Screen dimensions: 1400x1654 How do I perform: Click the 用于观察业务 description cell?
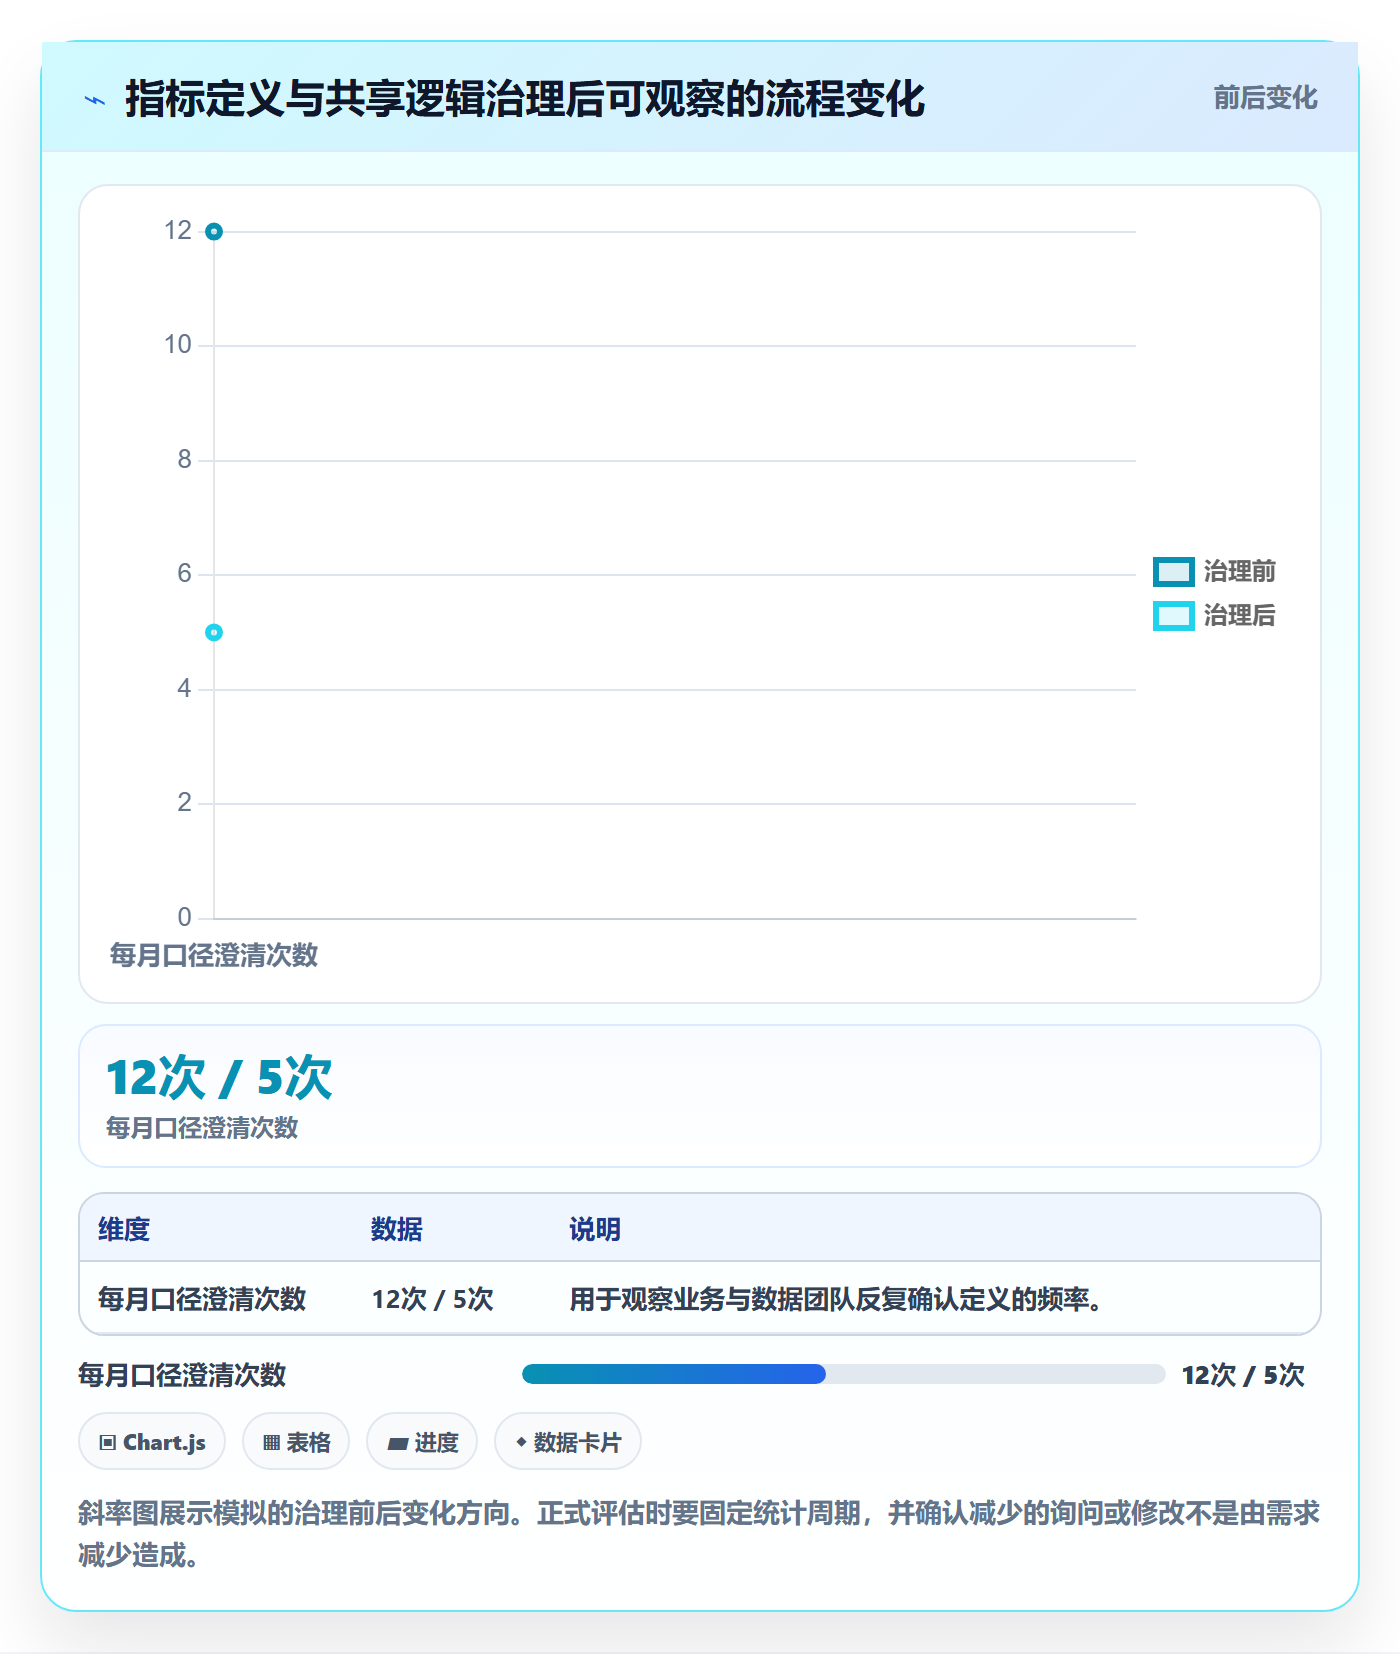[x=836, y=1299]
